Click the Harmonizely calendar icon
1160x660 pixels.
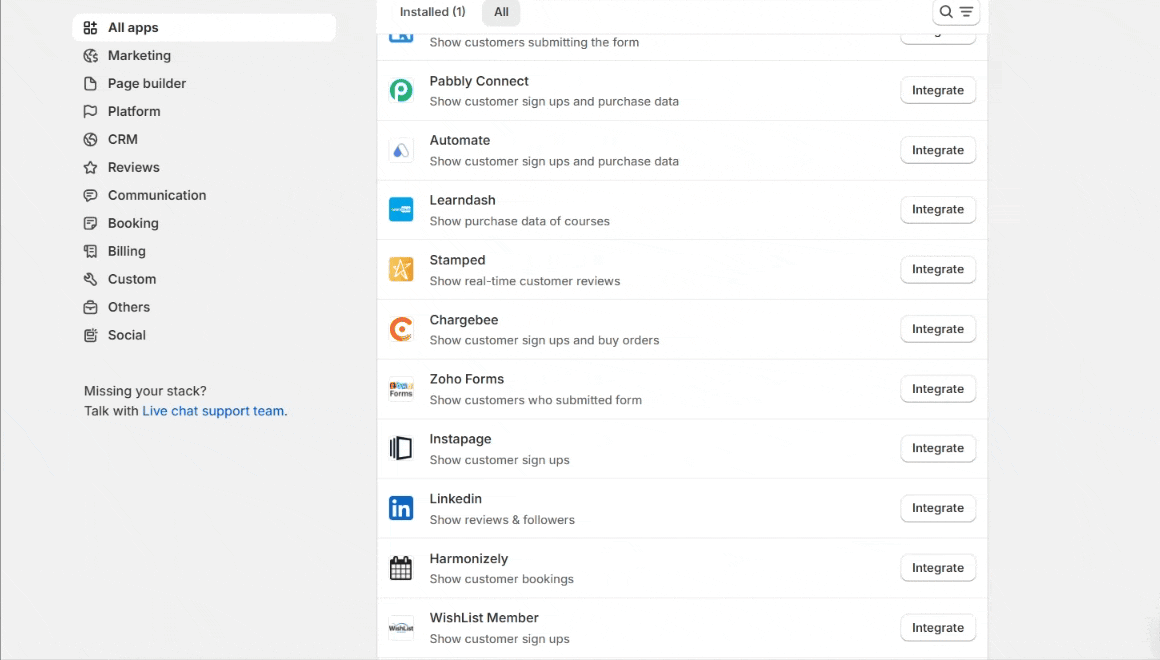401,568
